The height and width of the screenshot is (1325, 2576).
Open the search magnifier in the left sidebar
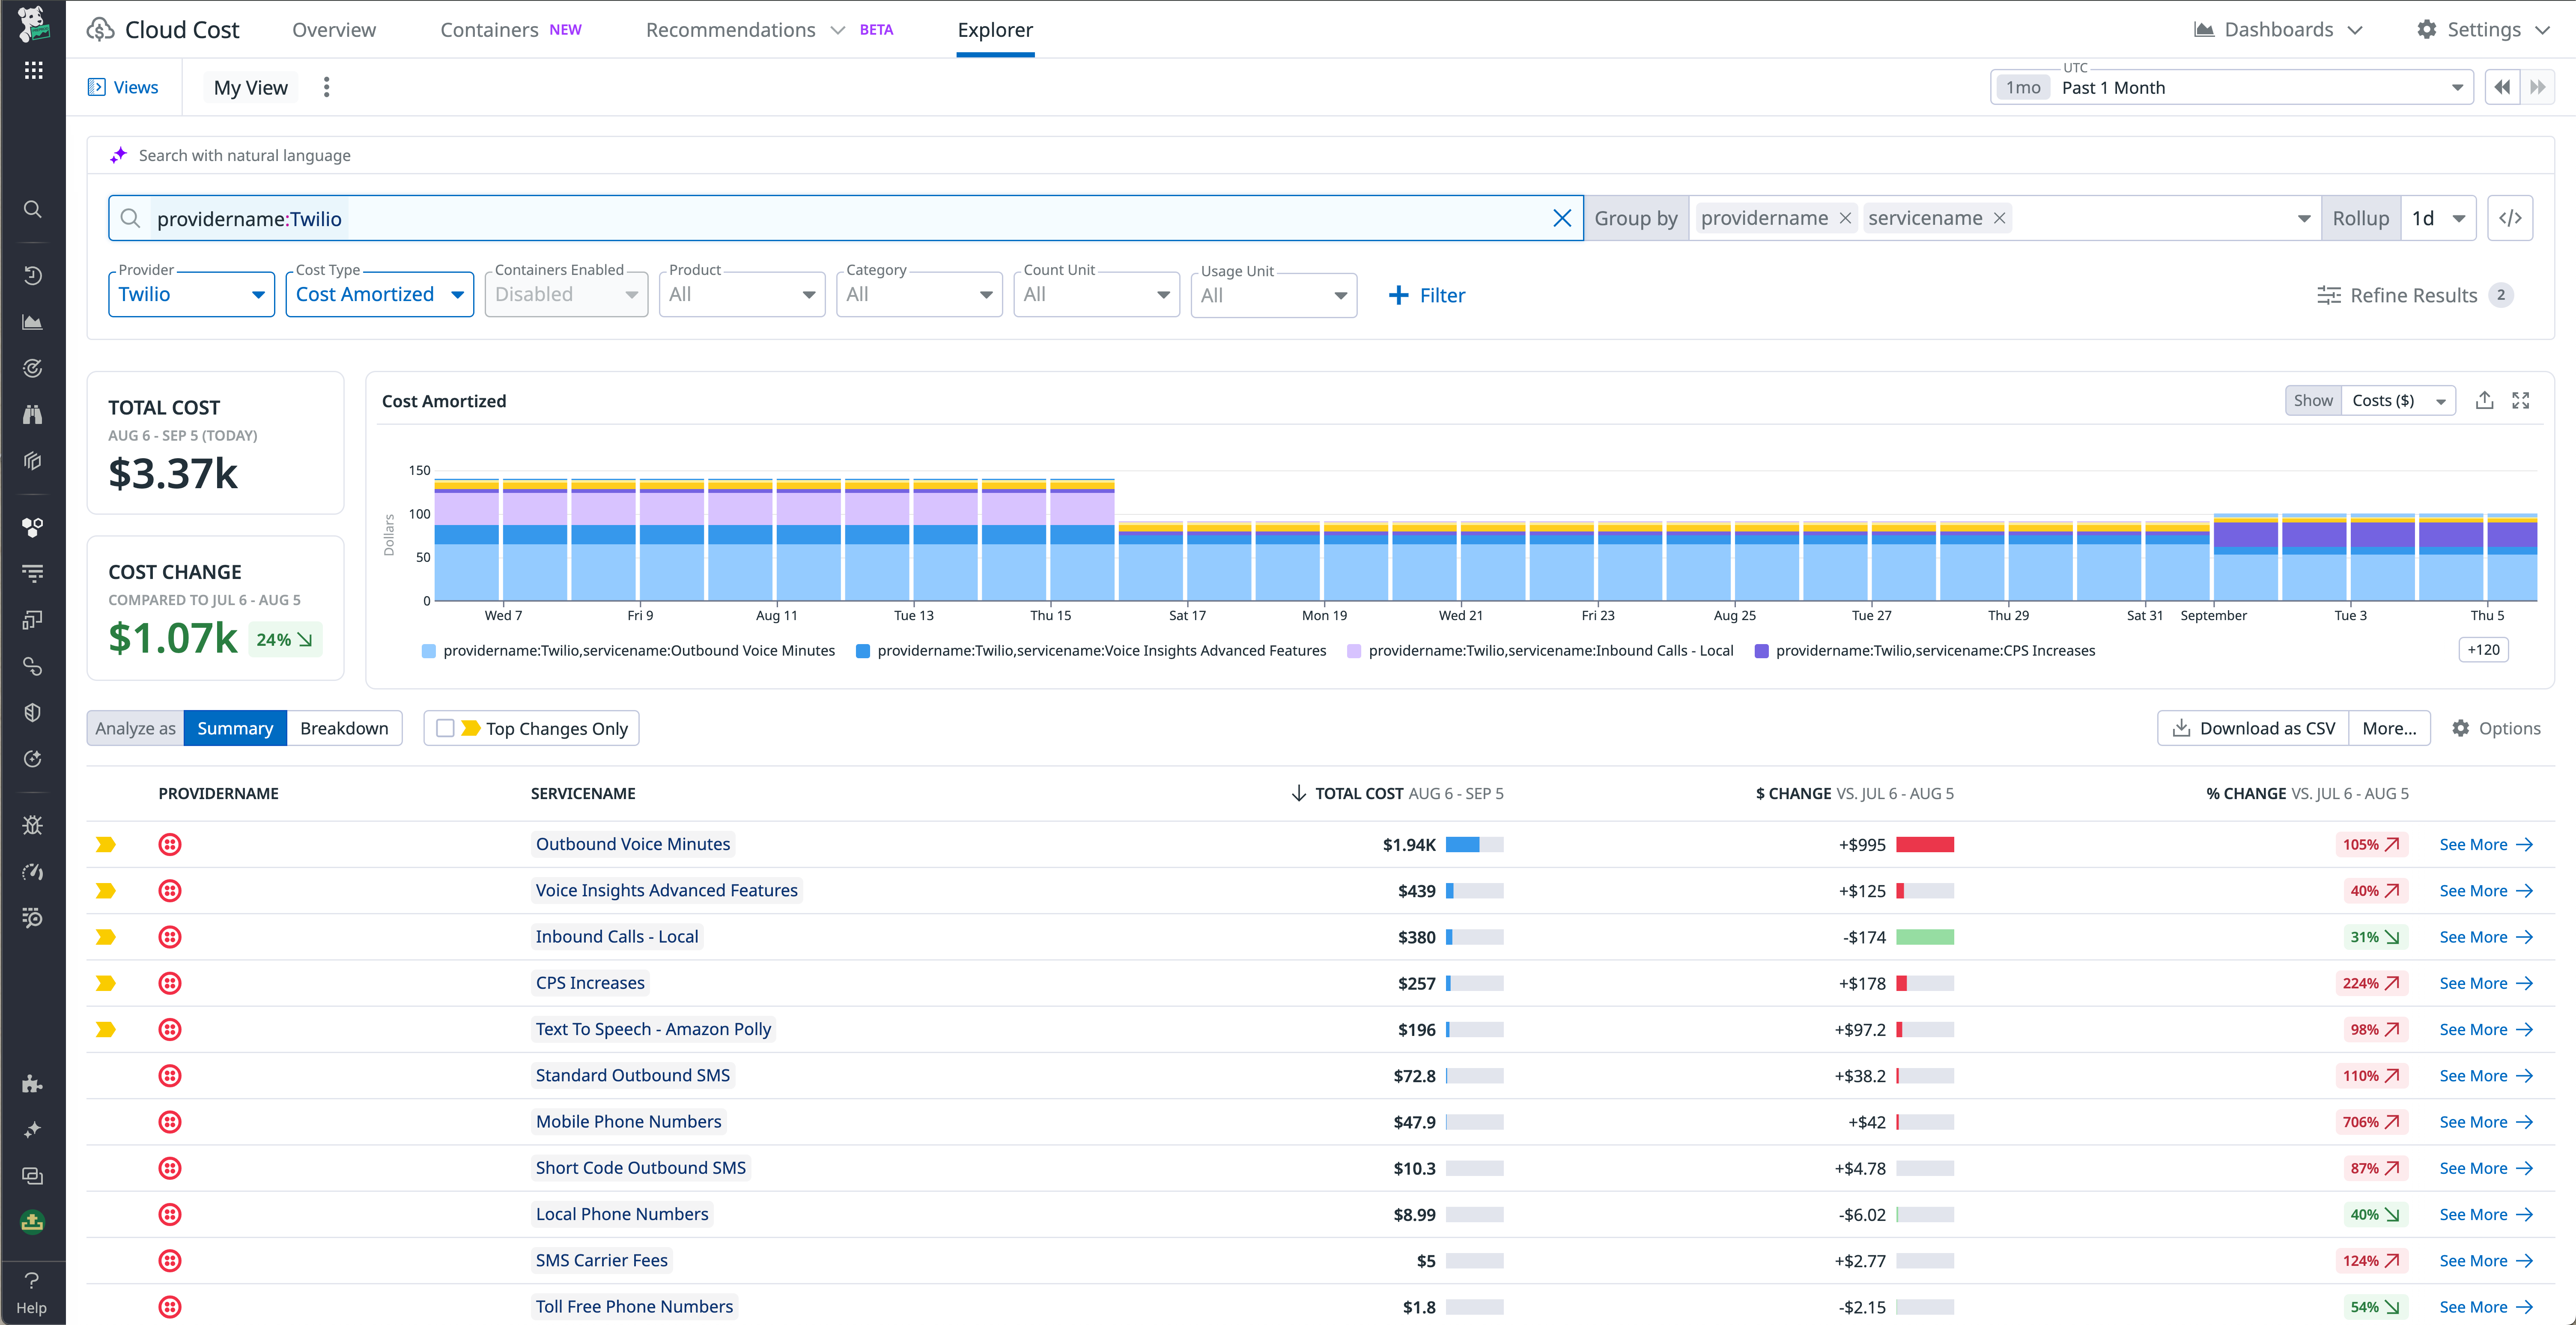pos(32,209)
